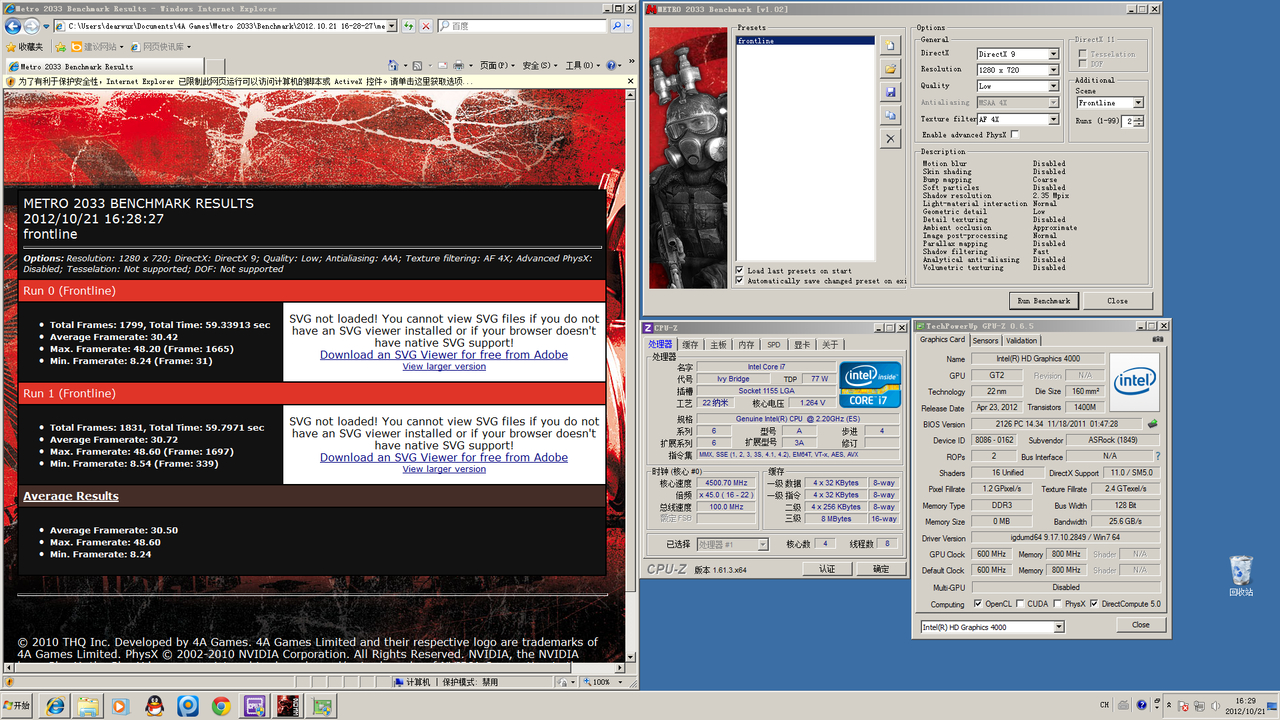Click the New preset icon in Metro 2033 Benchmark
The image size is (1280, 720).
[x=890, y=46]
